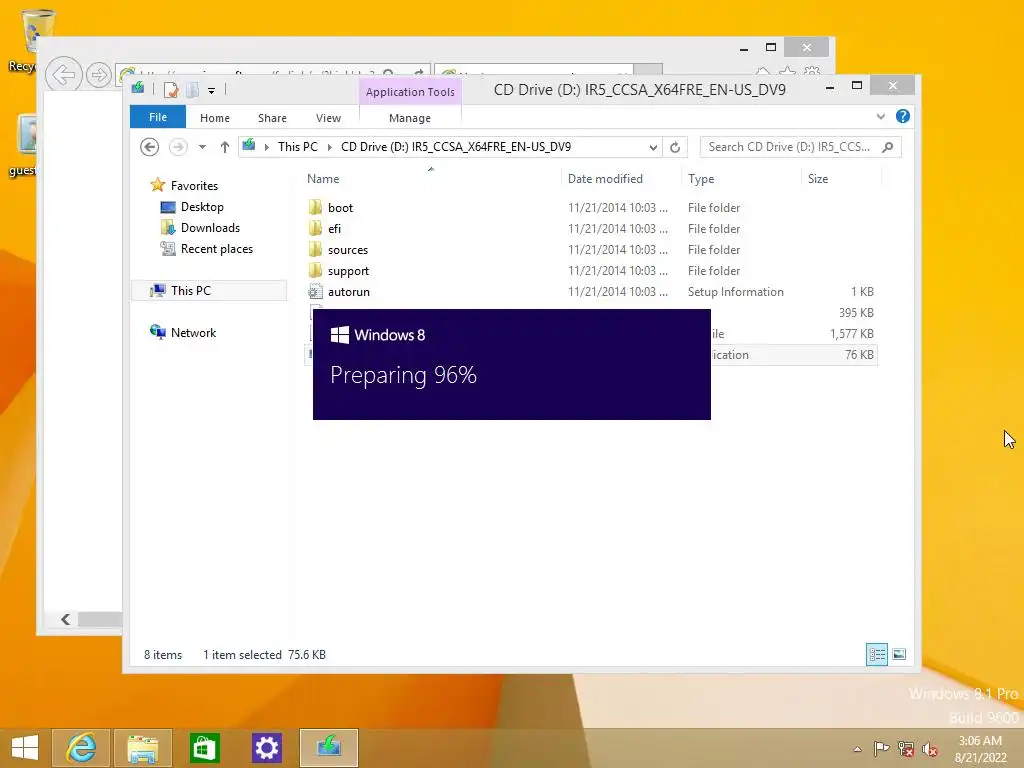
Task: Open Internet Explorer from the taskbar
Action: (81, 748)
